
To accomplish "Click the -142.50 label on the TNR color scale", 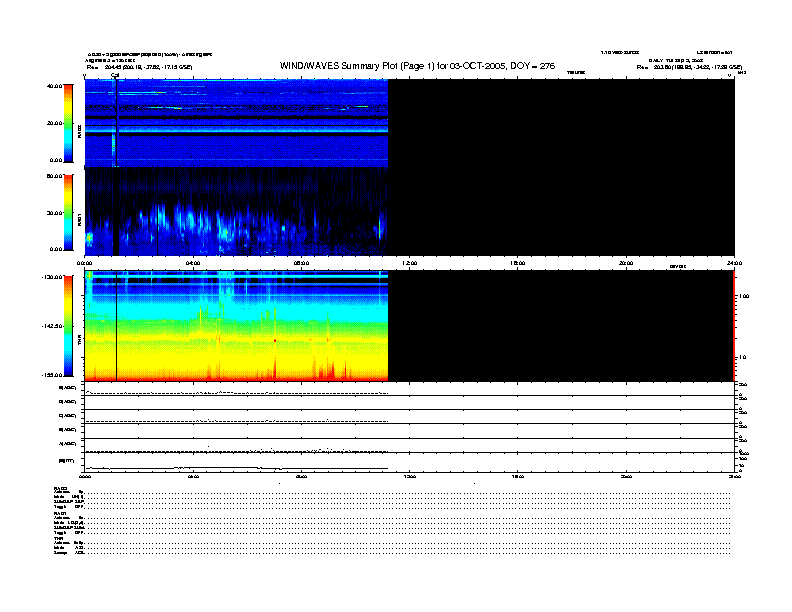I will [53, 326].
